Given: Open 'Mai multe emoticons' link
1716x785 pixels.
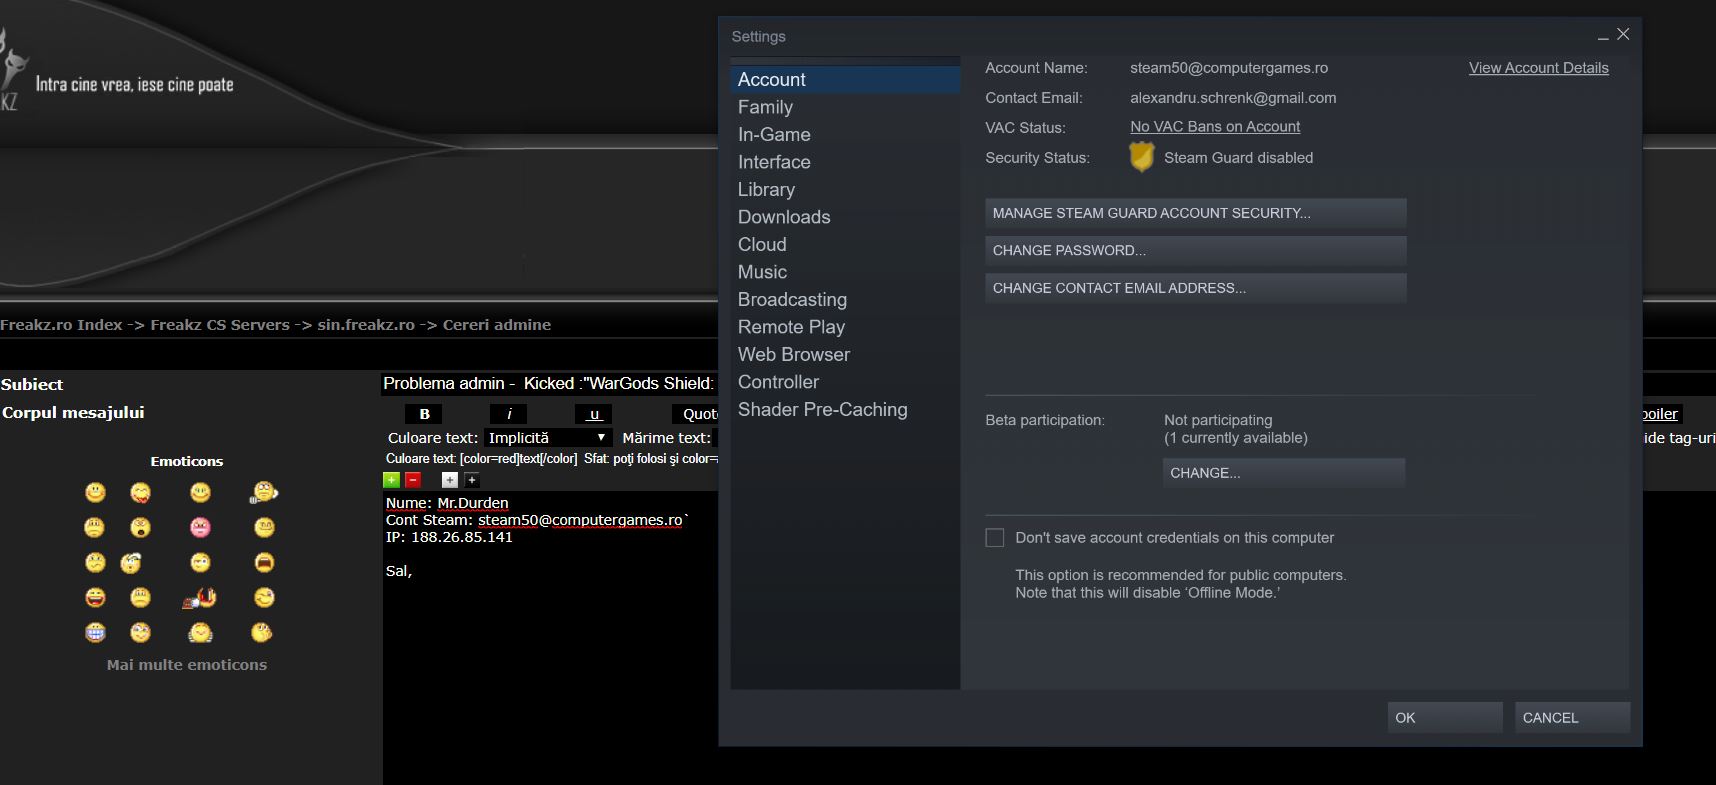Looking at the screenshot, I should pyautogui.click(x=187, y=665).
